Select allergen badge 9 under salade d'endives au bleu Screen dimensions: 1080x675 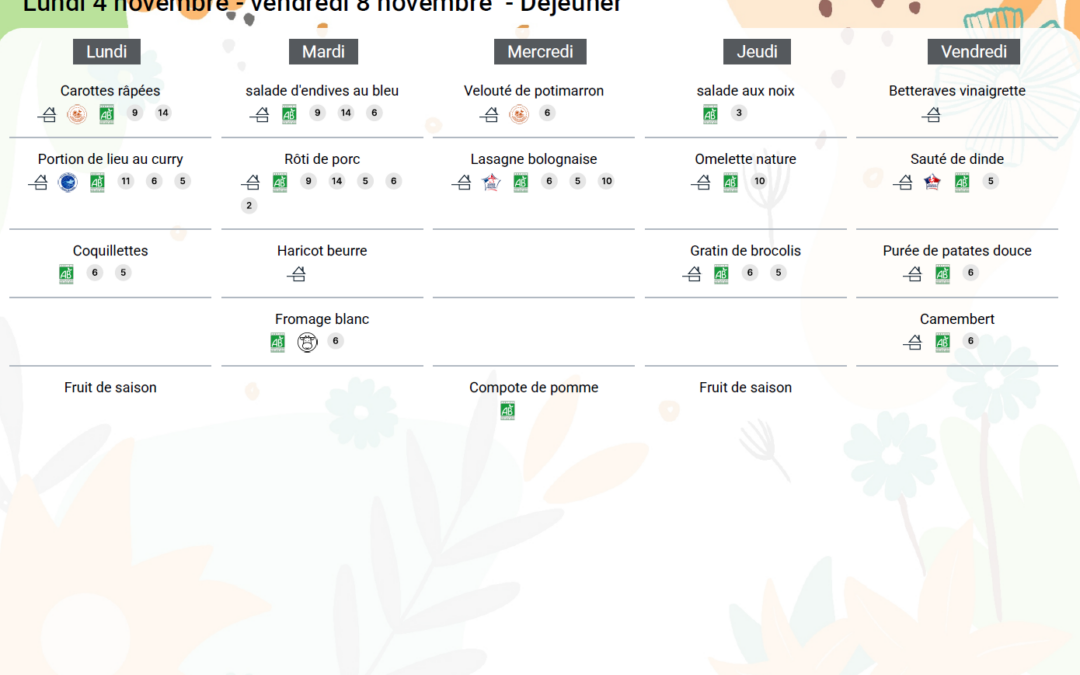318,113
